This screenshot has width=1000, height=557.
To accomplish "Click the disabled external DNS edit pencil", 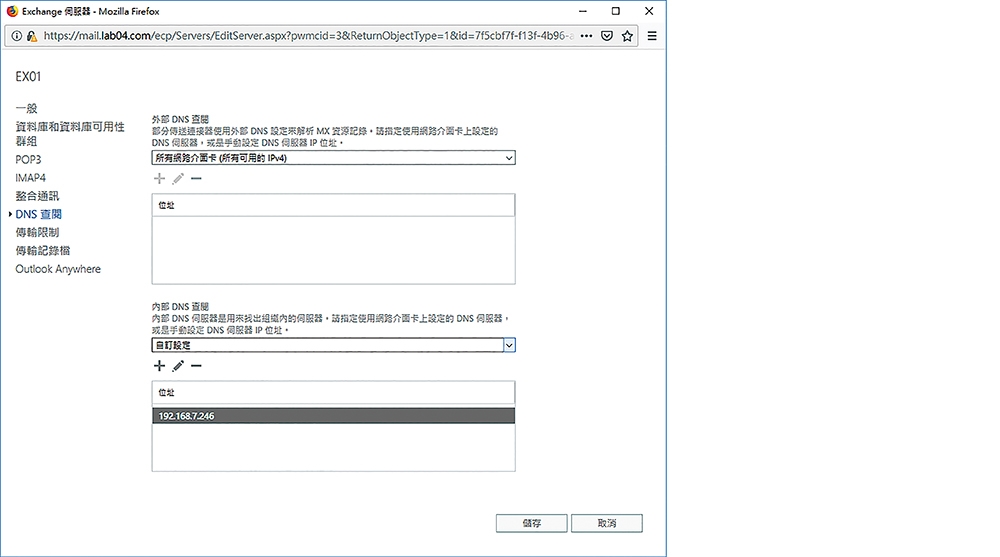I will tap(178, 179).
